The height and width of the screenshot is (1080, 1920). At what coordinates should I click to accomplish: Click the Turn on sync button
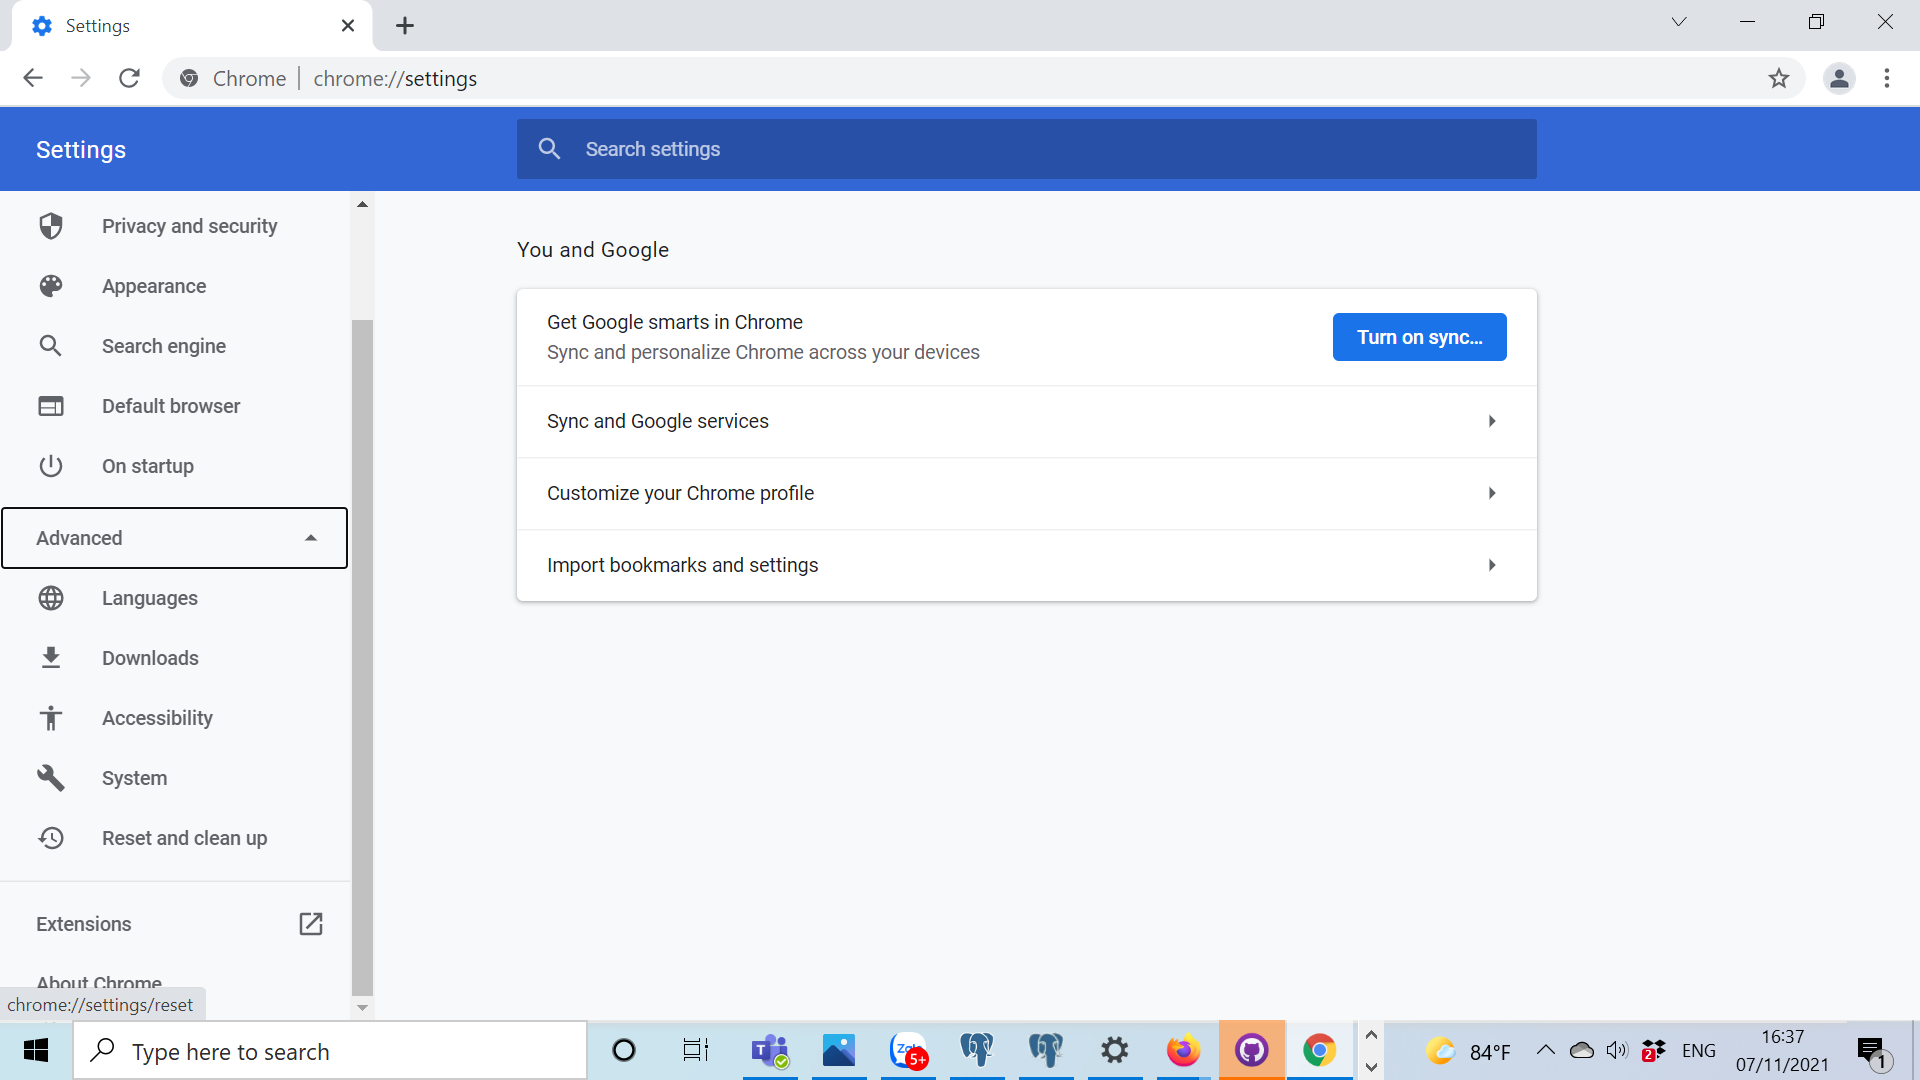point(1419,337)
